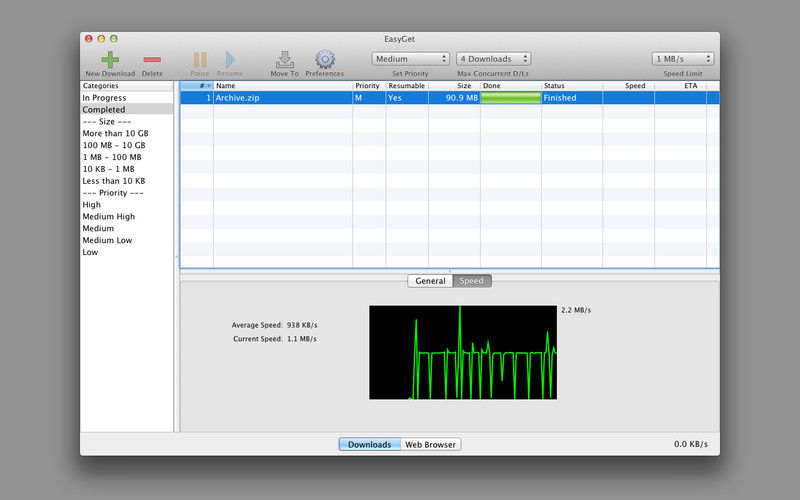Sort by the Speed column header

[629, 86]
